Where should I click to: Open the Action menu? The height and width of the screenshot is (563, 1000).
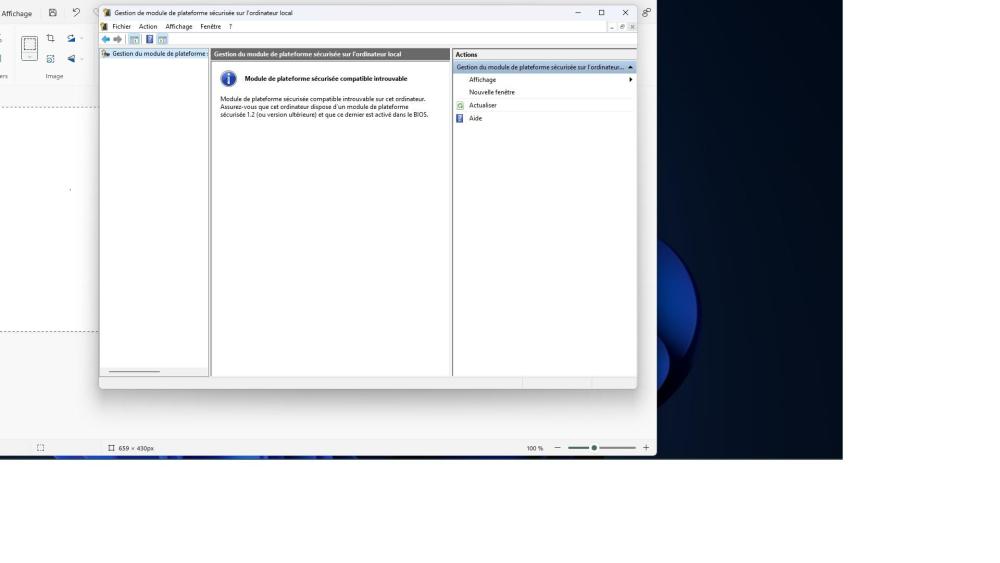coord(148,27)
